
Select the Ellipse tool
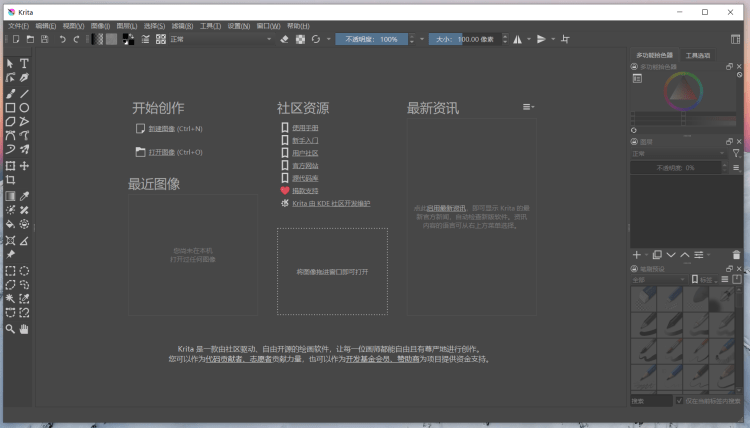pyautogui.click(x=24, y=108)
